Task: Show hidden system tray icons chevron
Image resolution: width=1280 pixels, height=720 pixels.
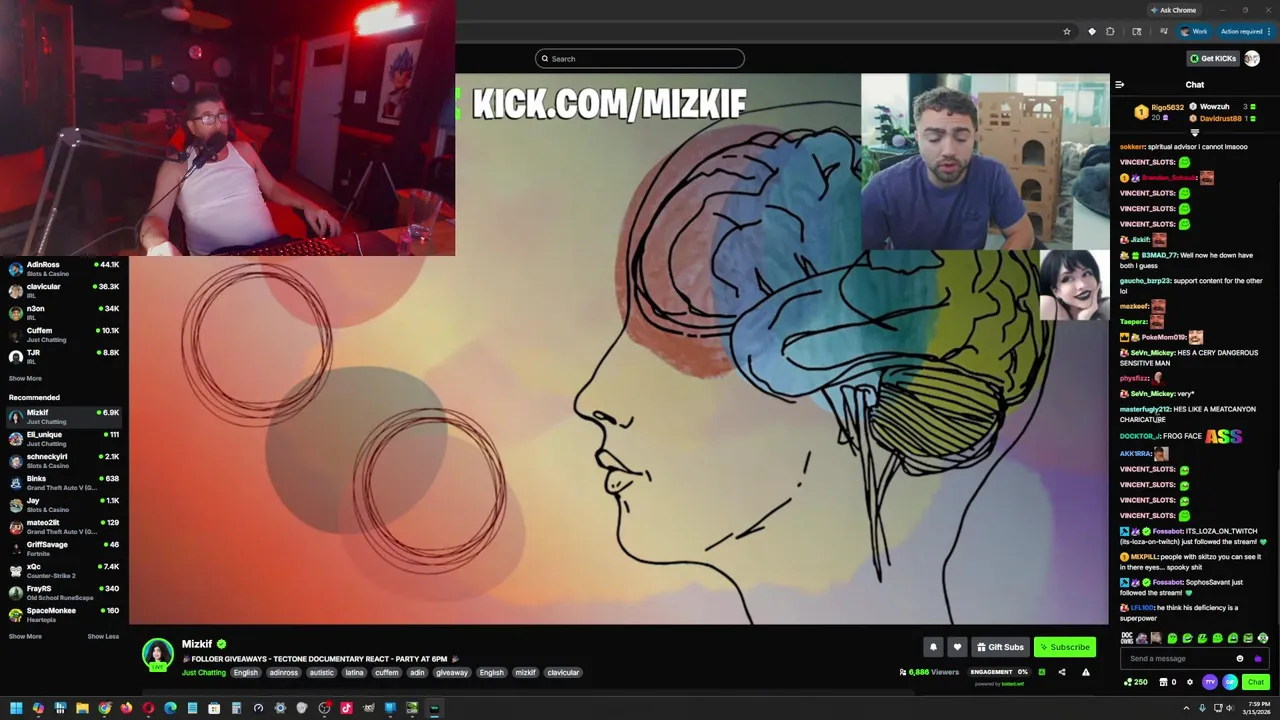Action: 1189,709
